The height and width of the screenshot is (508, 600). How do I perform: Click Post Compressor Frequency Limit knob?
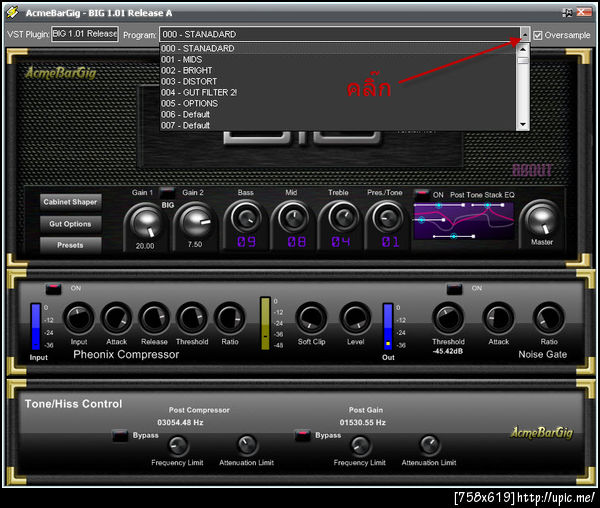click(x=178, y=445)
